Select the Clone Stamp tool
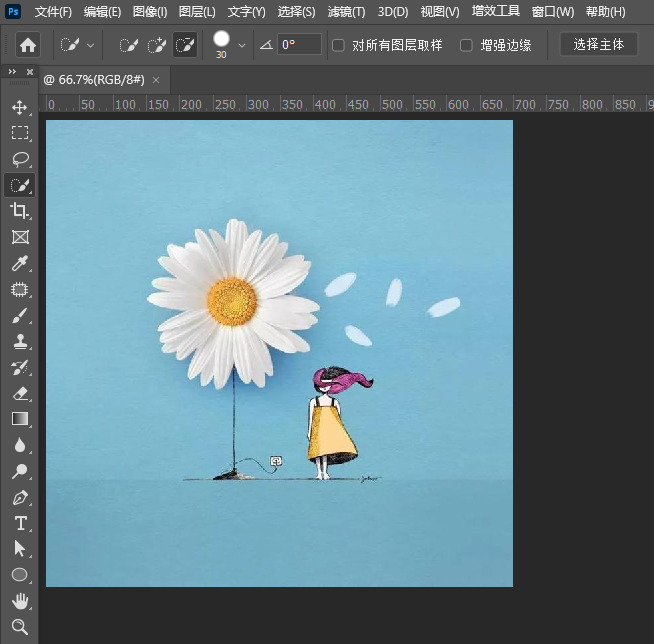Viewport: 654px width, 644px height. tap(19, 342)
